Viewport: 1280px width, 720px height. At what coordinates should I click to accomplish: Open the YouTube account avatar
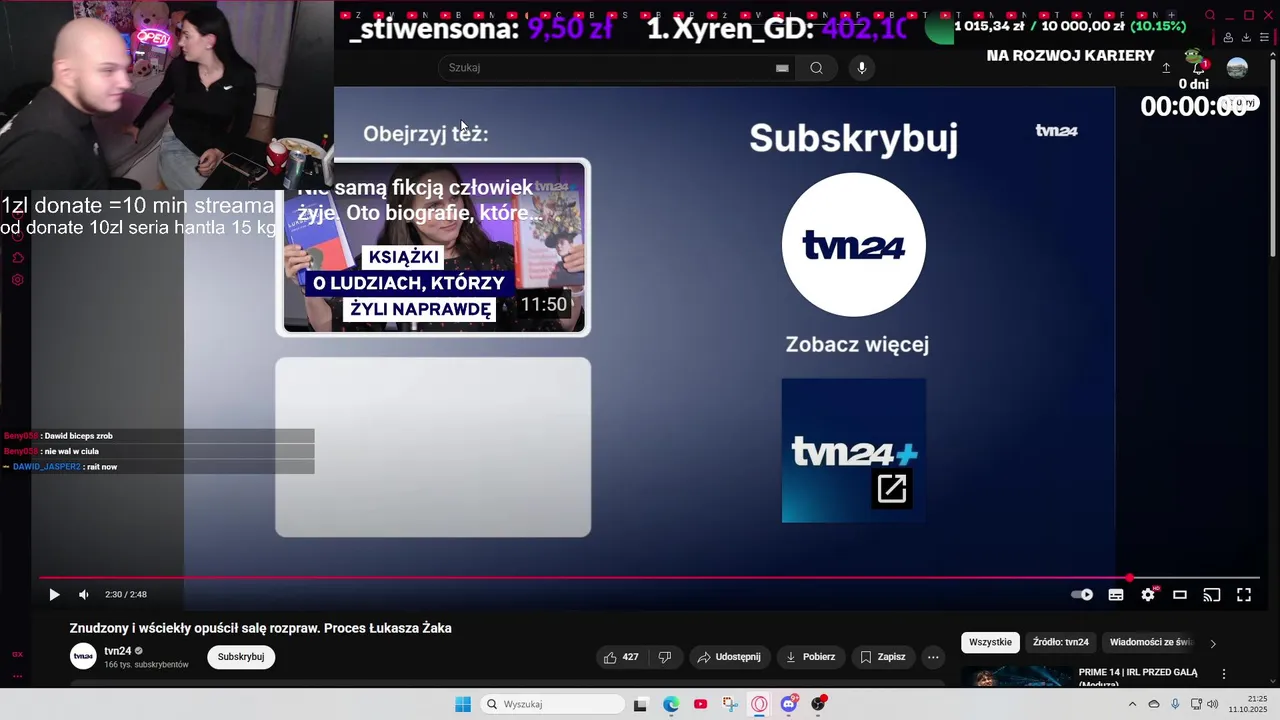(1237, 68)
